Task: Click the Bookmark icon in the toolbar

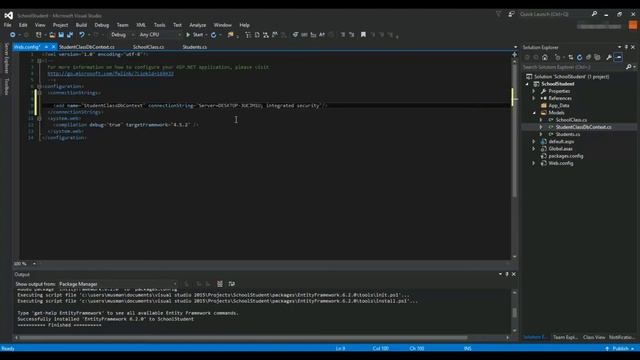Action: click(x=363, y=35)
